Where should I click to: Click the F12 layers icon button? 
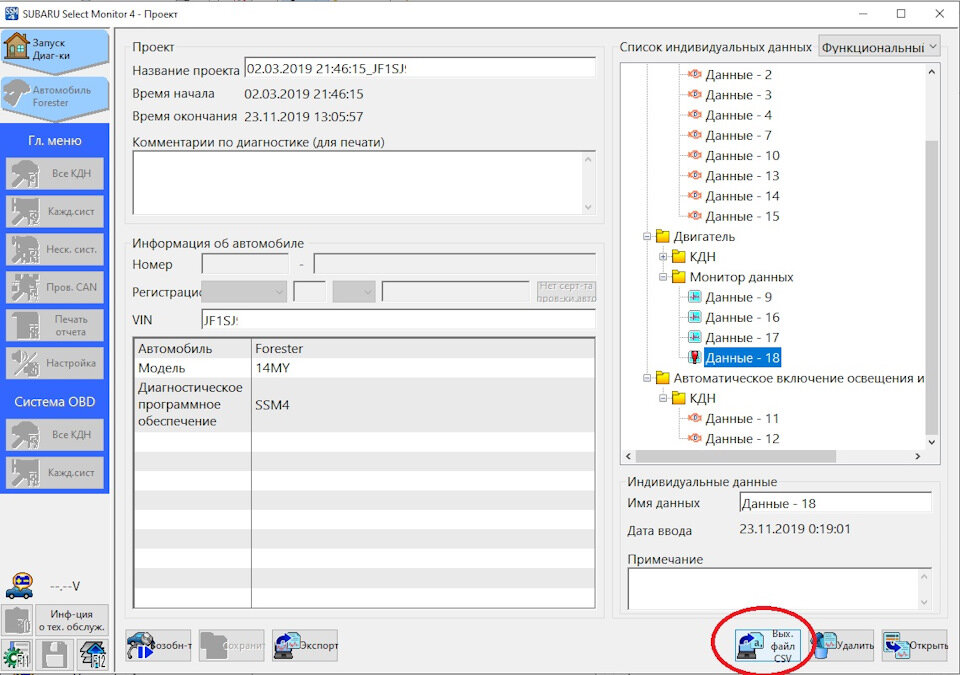pos(92,655)
